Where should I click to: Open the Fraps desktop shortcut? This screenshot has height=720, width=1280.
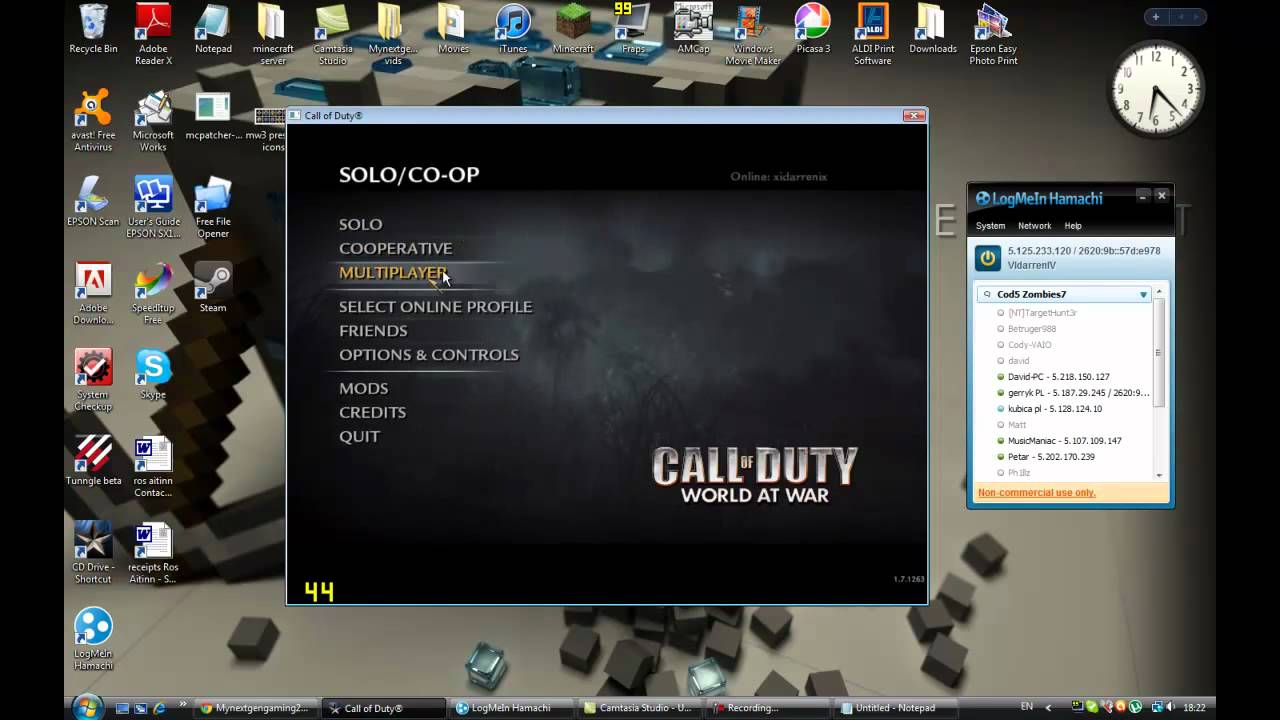tap(633, 30)
